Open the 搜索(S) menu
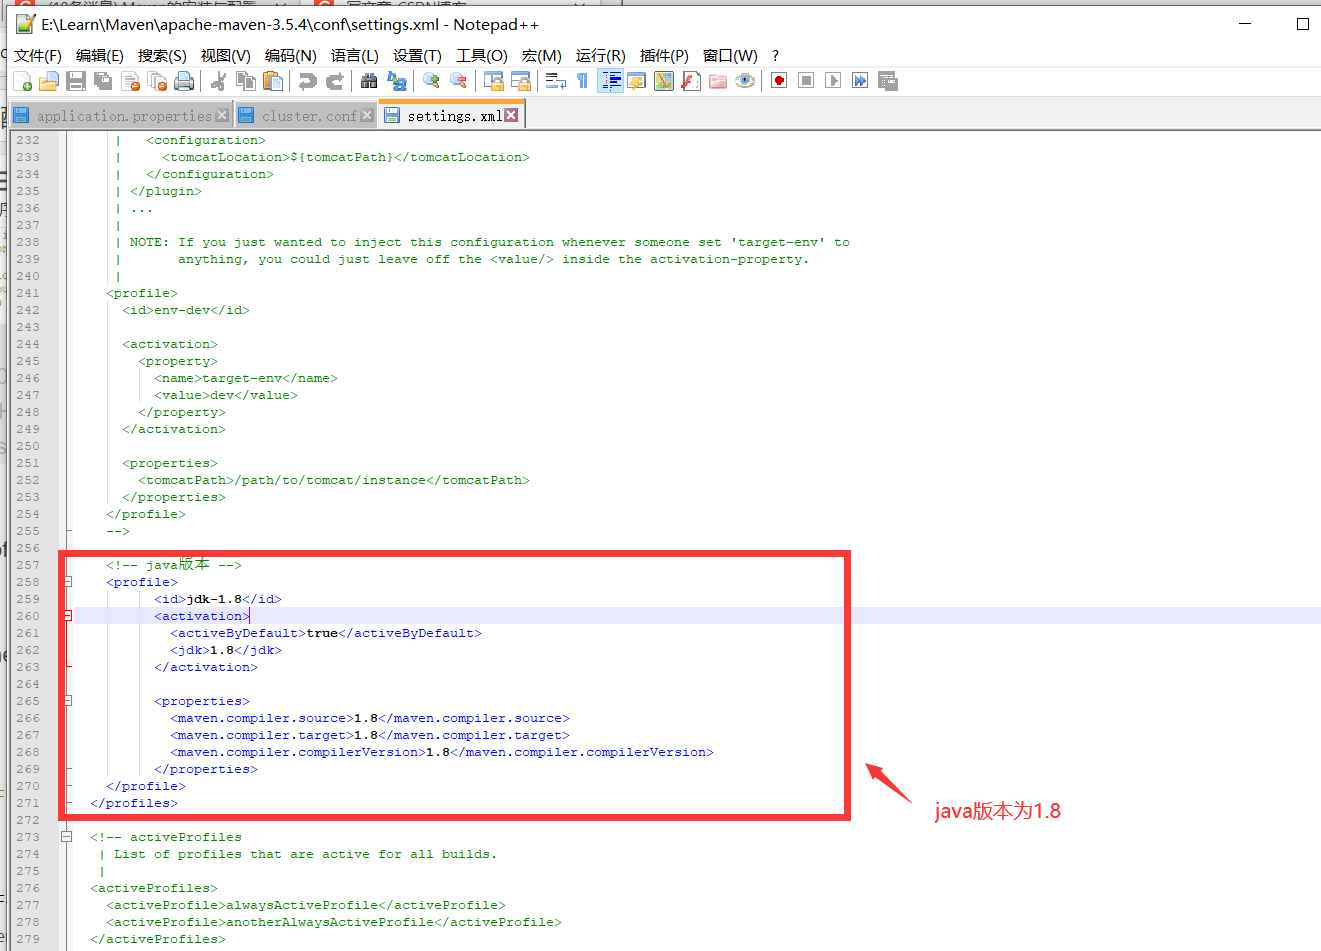Image resolution: width=1321 pixels, height=951 pixels. pos(162,56)
